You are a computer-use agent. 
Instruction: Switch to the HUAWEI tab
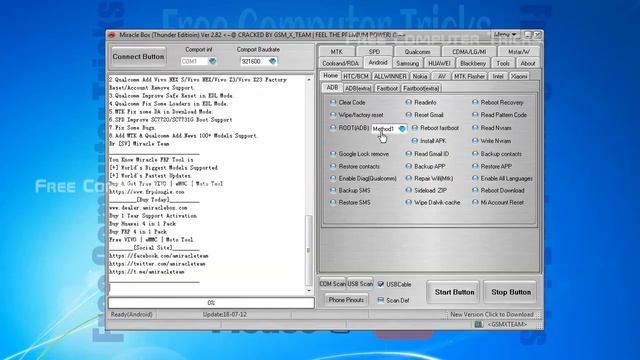tap(440, 64)
